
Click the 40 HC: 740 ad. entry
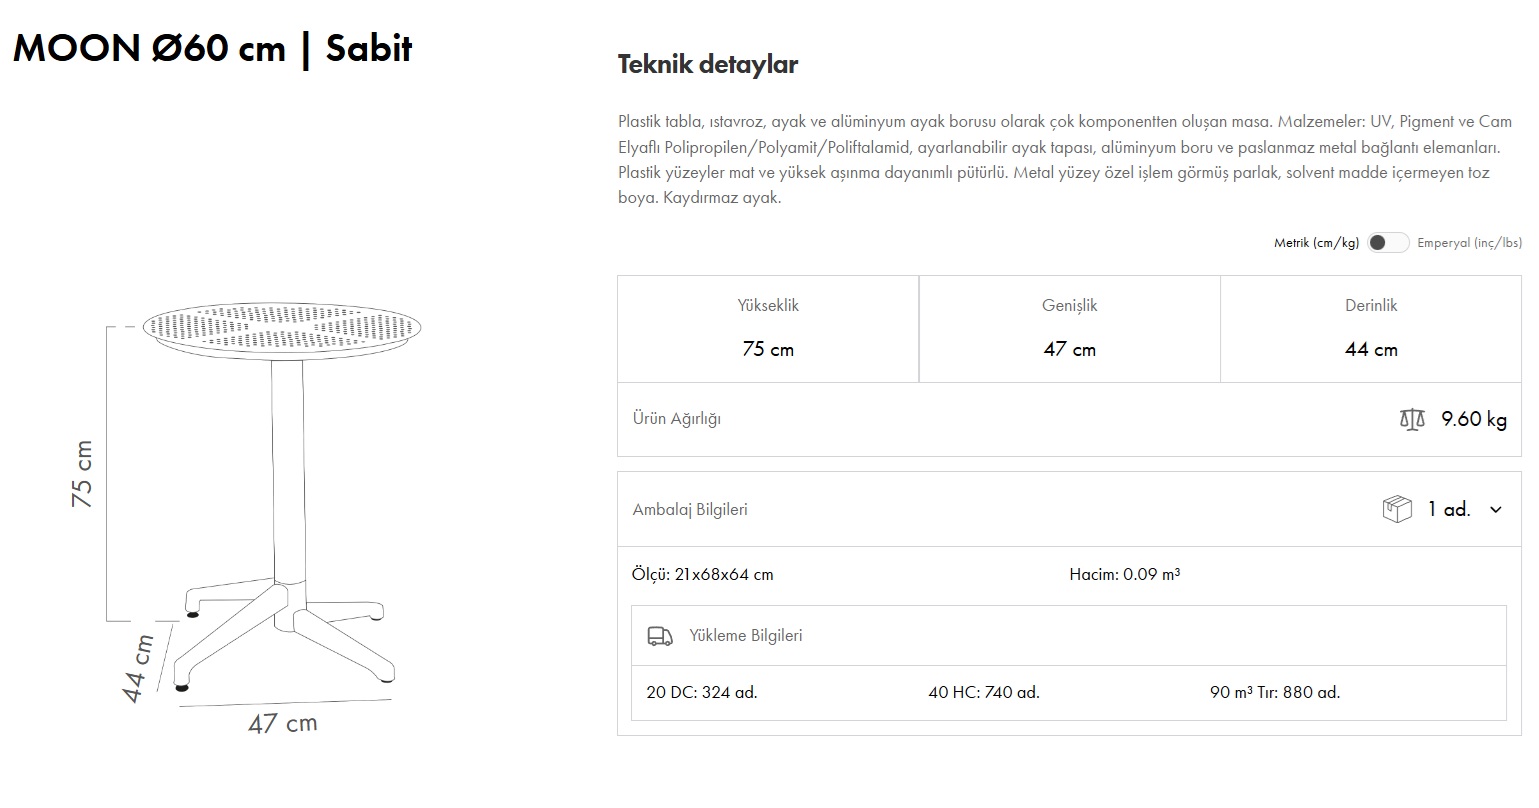tap(984, 692)
